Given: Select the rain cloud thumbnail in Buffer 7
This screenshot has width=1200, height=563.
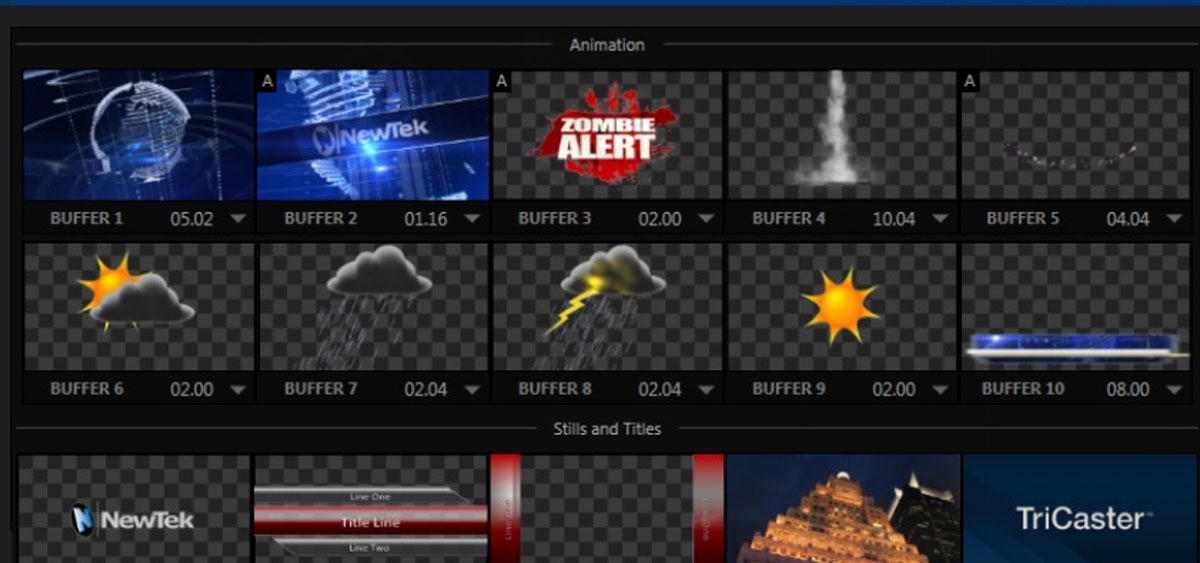Looking at the screenshot, I should point(372,306).
